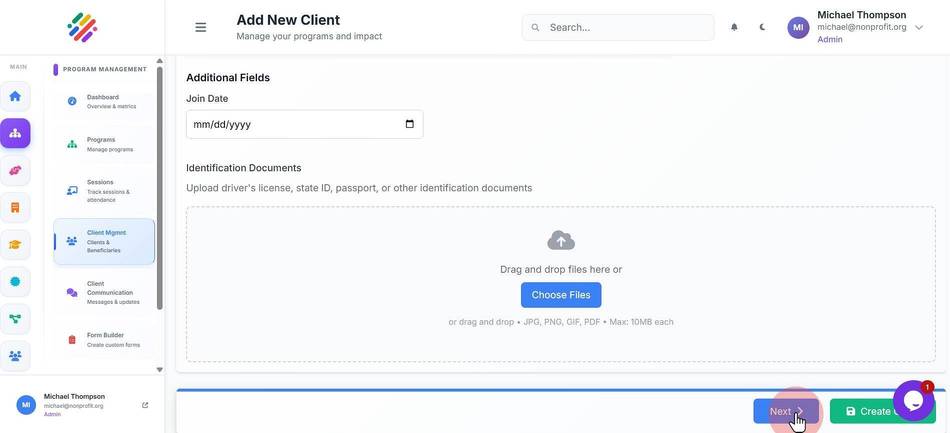This screenshot has width=950, height=433.
Task: Open the pink handshake sidebar icon
Action: [x=15, y=171]
